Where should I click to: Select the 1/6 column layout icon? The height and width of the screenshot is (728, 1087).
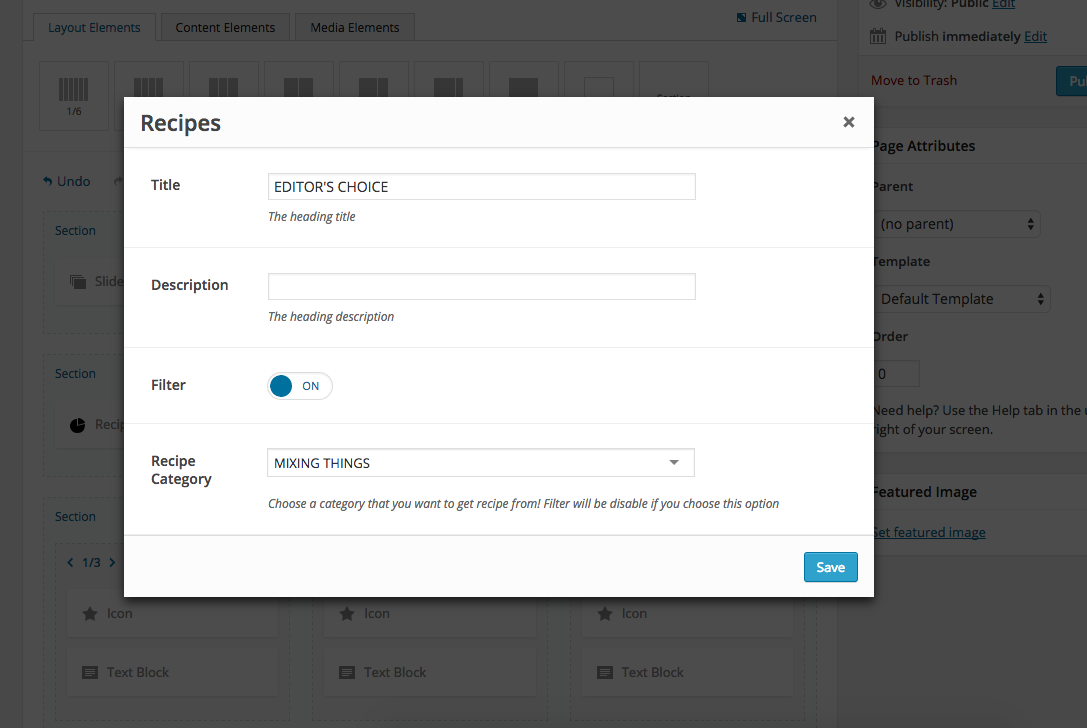pyautogui.click(x=74, y=95)
